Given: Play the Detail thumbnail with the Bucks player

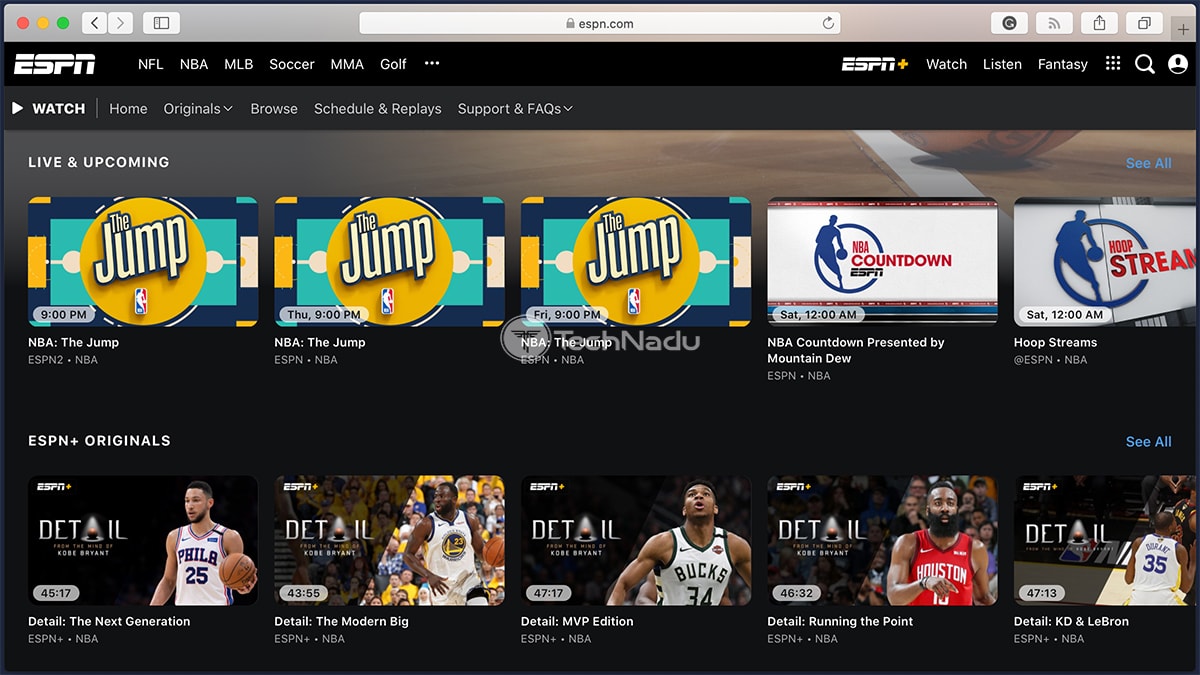Looking at the screenshot, I should 636,540.
